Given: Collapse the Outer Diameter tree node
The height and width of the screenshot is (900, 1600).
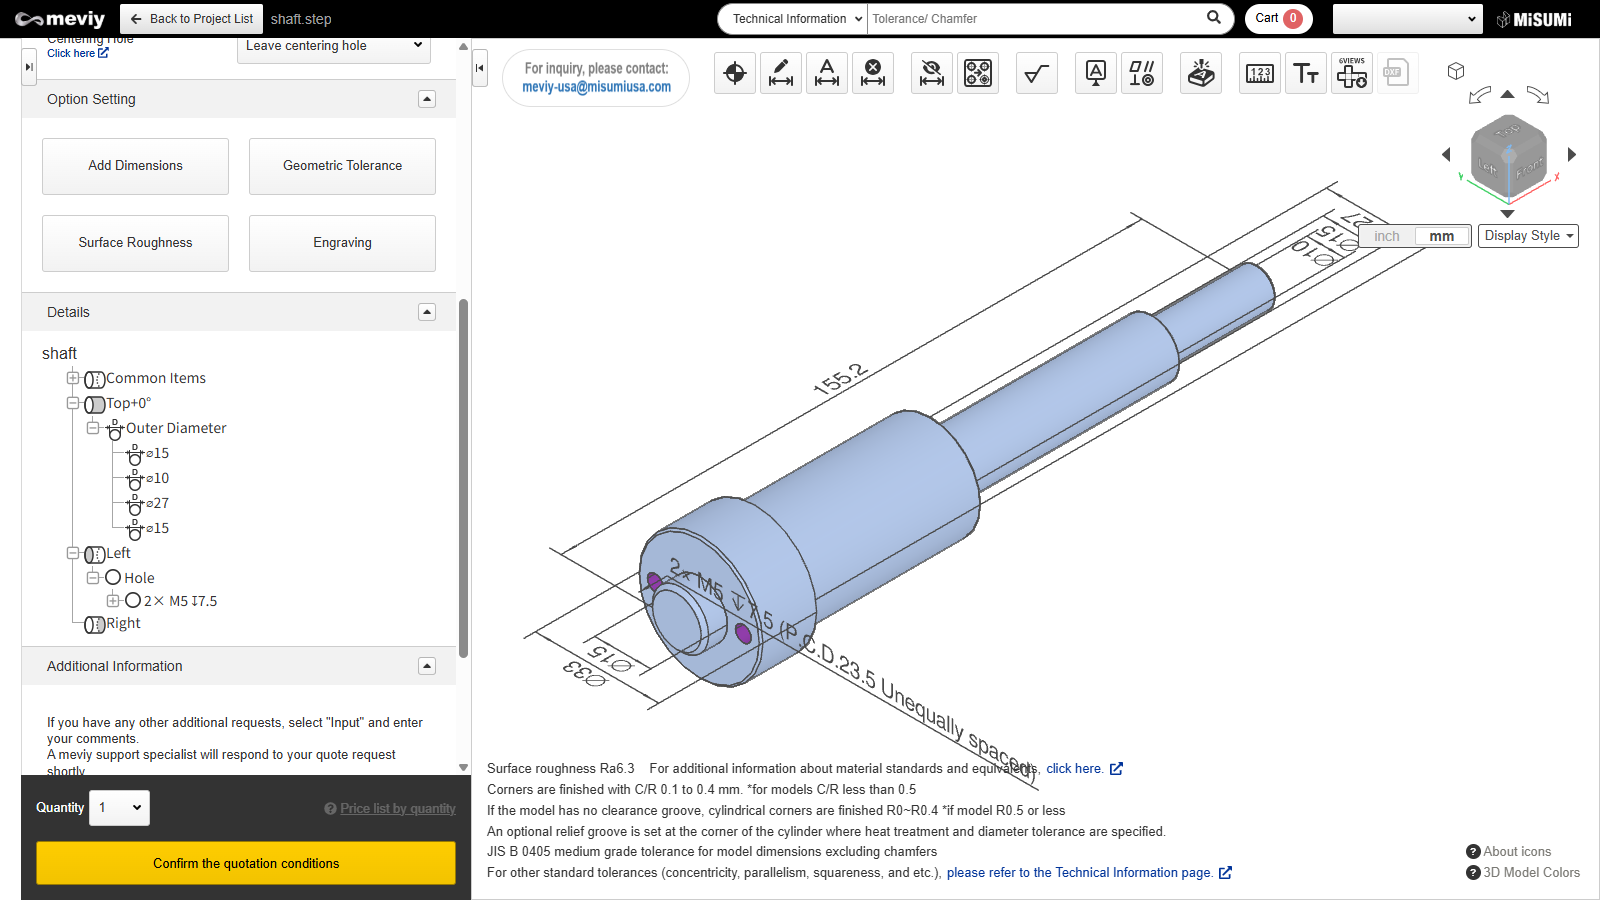Looking at the screenshot, I should pos(93,428).
